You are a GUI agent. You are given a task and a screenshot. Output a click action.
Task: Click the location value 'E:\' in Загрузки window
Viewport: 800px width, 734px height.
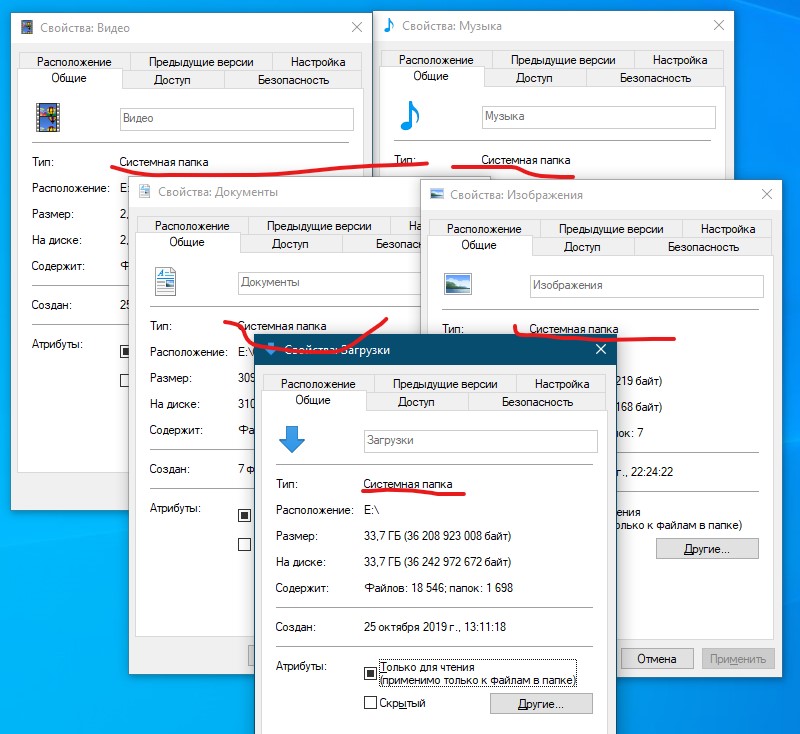coord(371,510)
